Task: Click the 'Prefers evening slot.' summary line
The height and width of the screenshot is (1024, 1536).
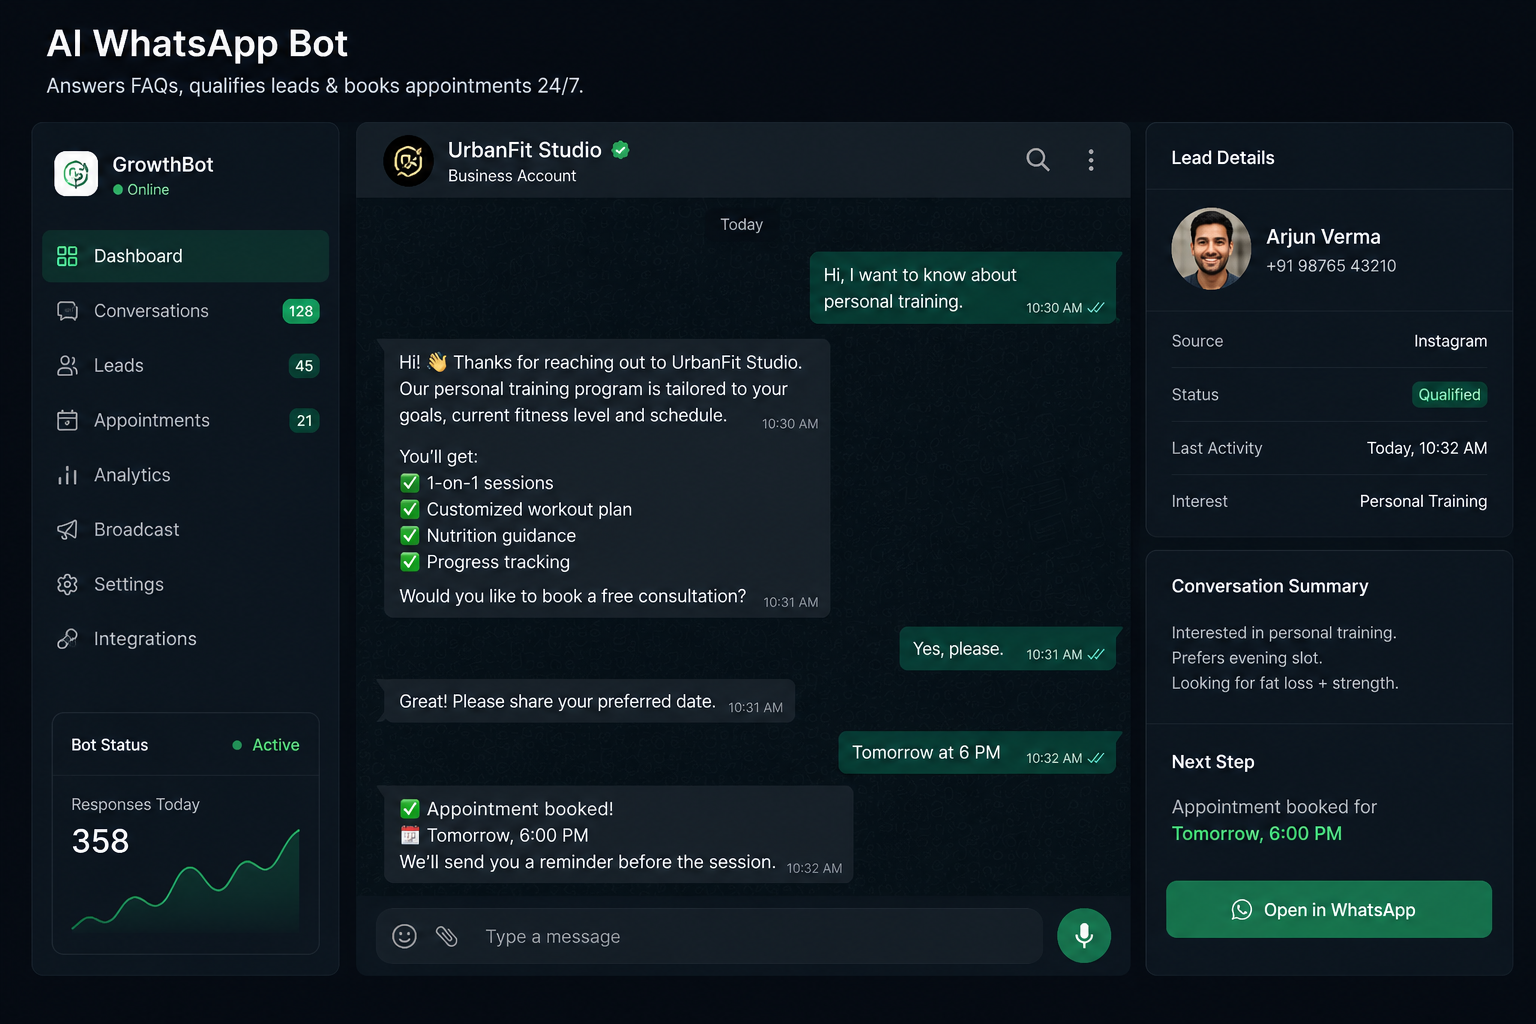Action: [x=1247, y=658]
